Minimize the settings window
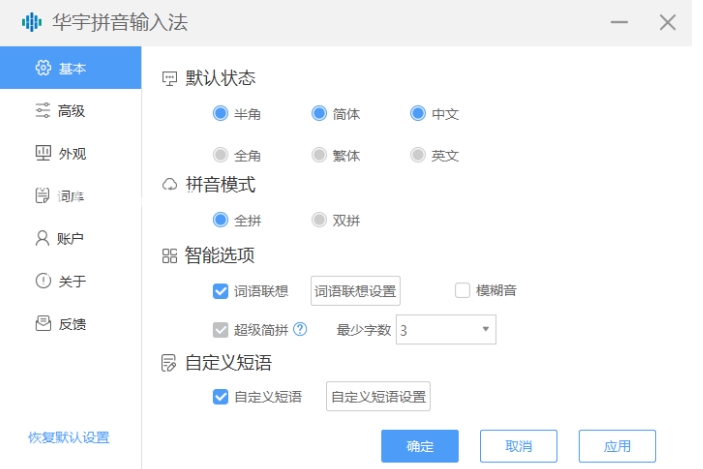The width and height of the screenshot is (703, 469). click(x=619, y=22)
